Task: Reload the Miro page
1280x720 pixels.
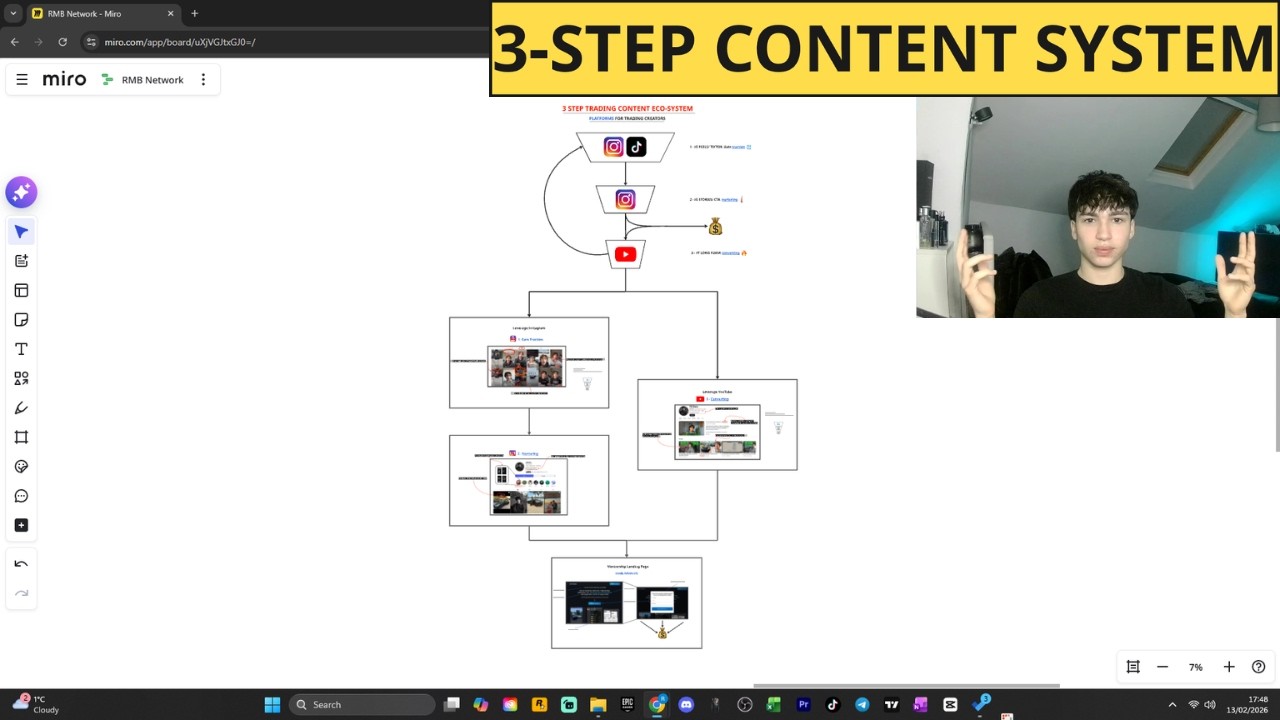Action: [x=62, y=42]
